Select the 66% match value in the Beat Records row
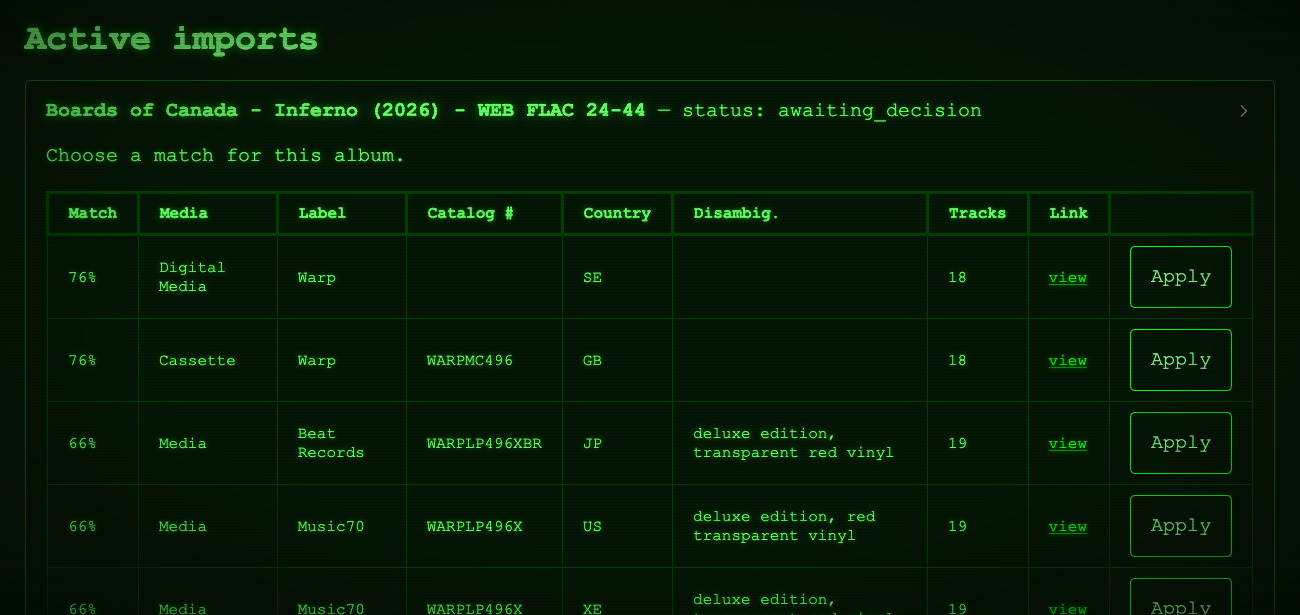This screenshot has width=1300, height=615. coord(82,443)
